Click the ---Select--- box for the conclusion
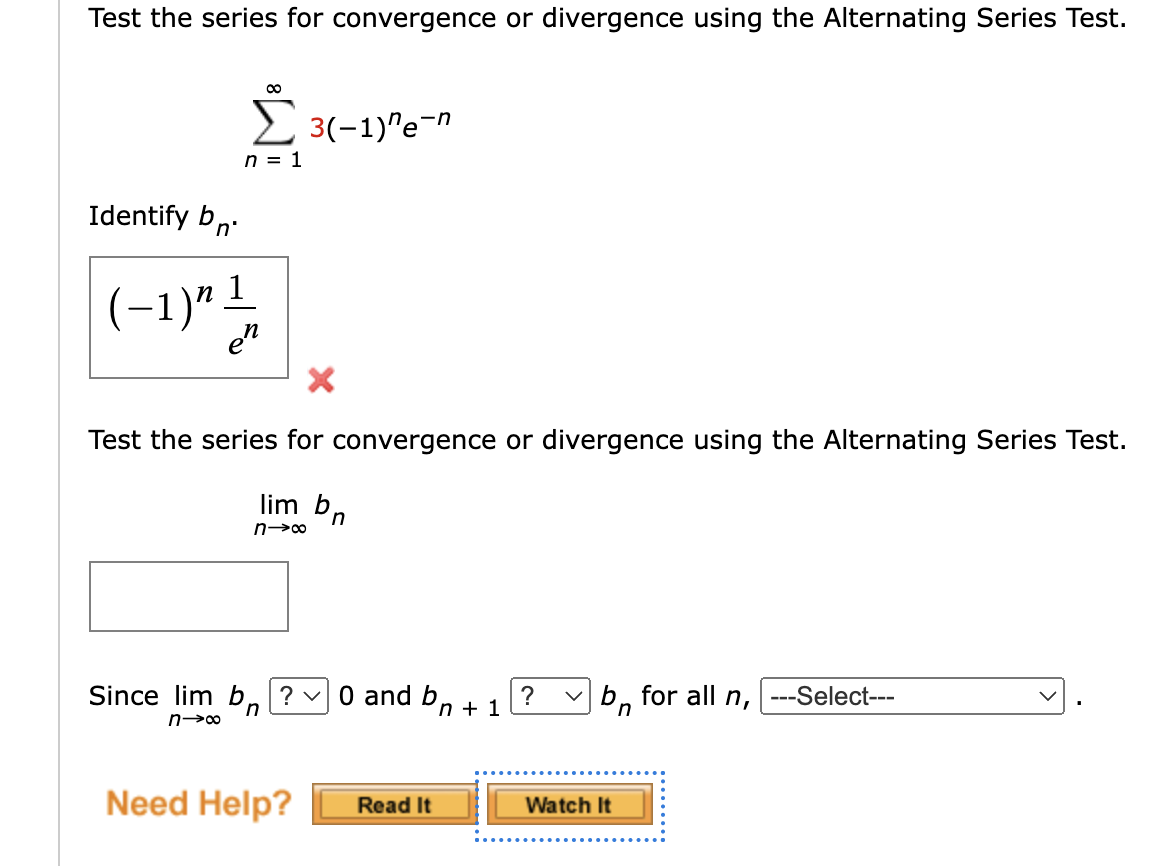 click(x=910, y=696)
